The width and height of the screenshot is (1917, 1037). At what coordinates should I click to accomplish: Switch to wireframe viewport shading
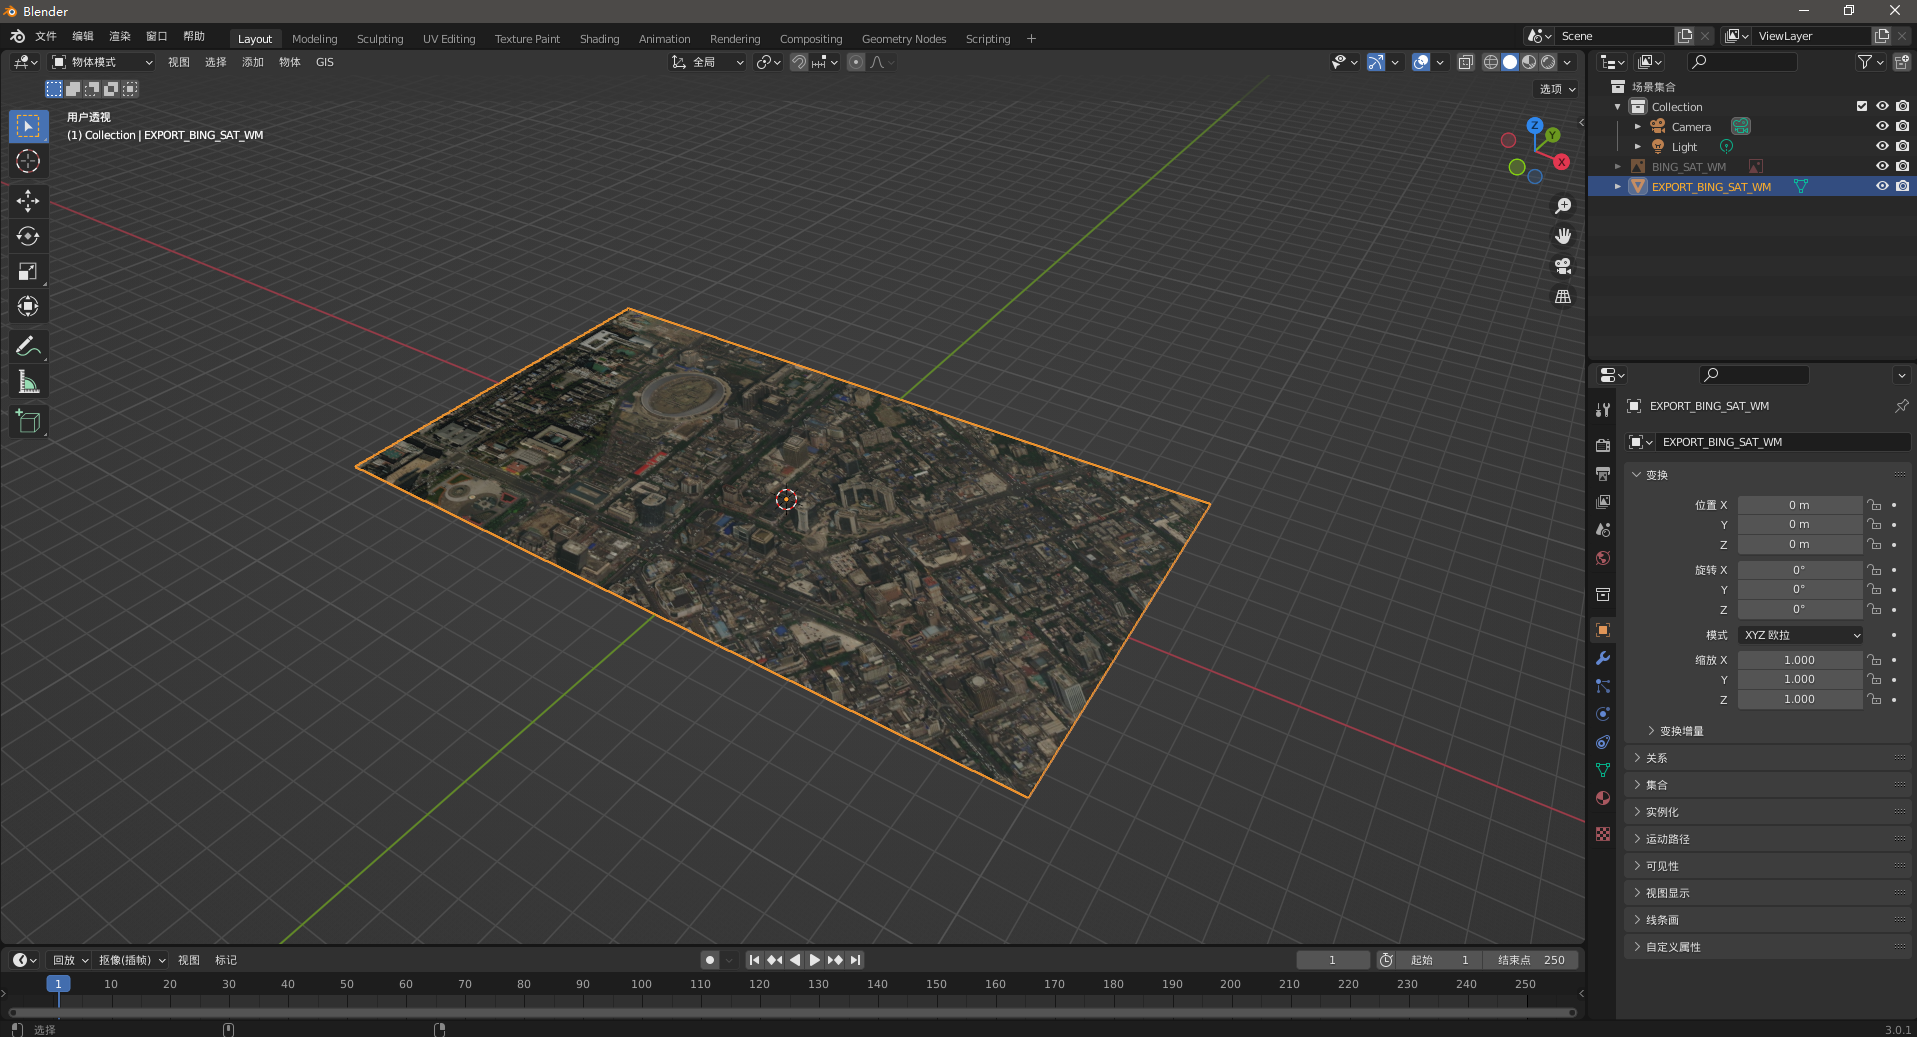1490,62
